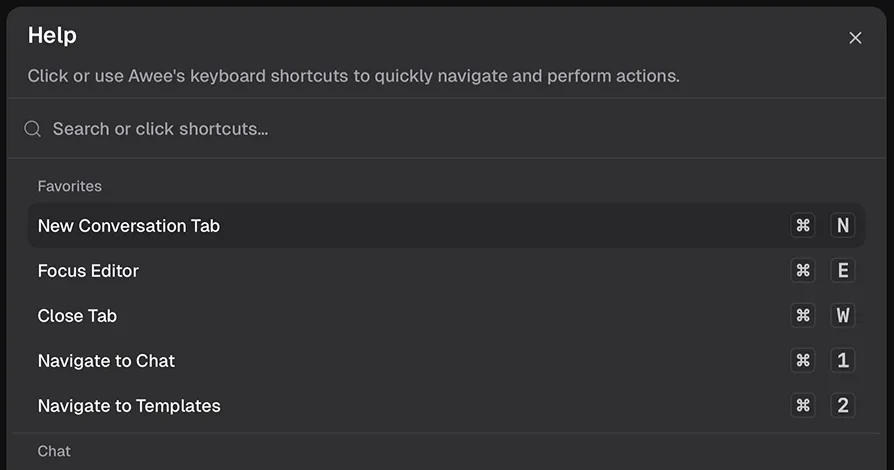Click Command key icon for New Conversation Tab
Screen dimensions: 894x470
pos(803,226)
